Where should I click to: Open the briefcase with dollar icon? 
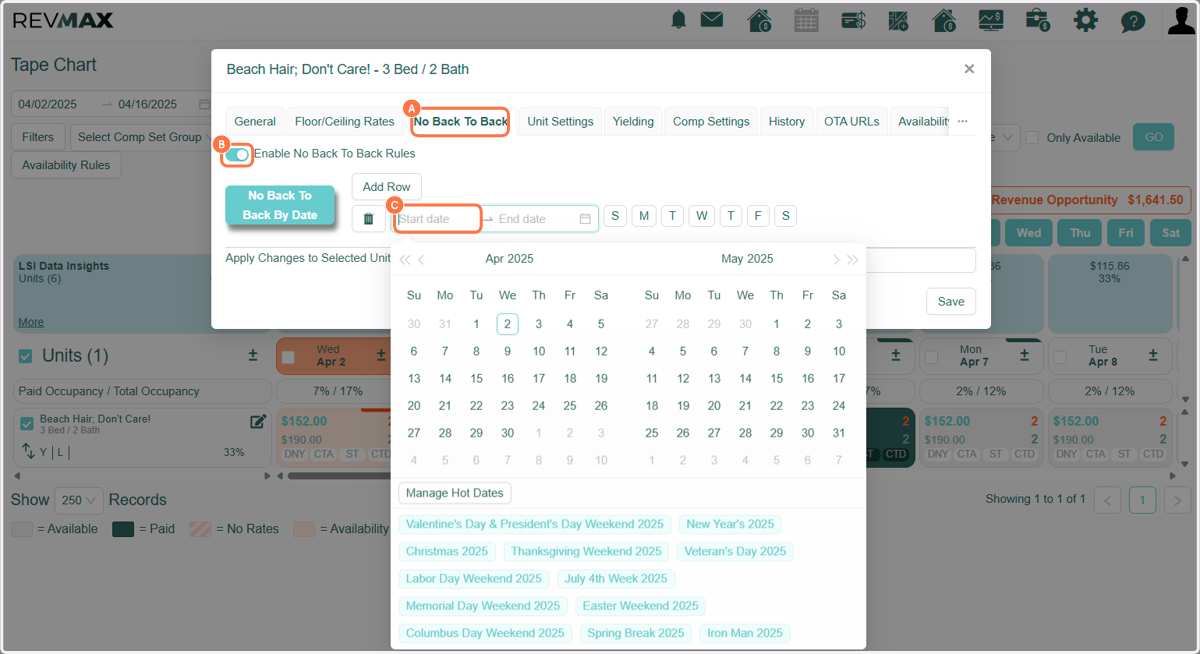[1037, 20]
